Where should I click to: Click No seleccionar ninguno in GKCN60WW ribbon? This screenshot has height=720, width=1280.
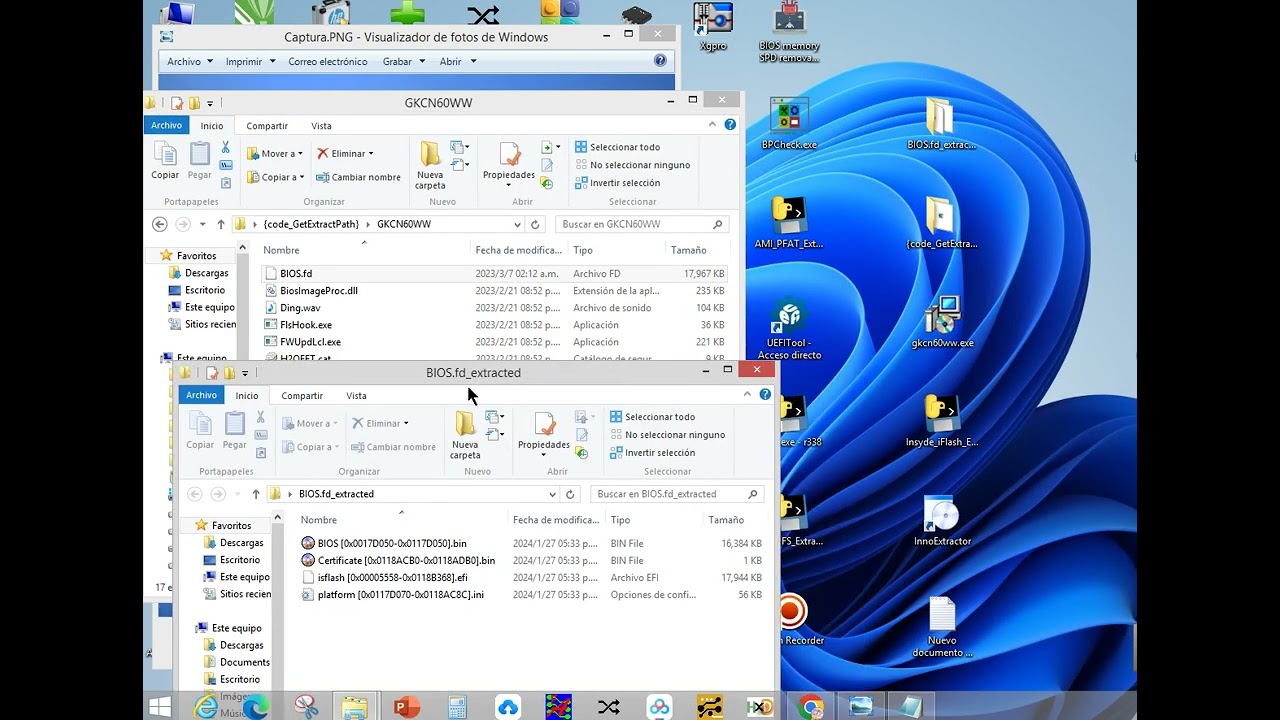[x=632, y=165]
